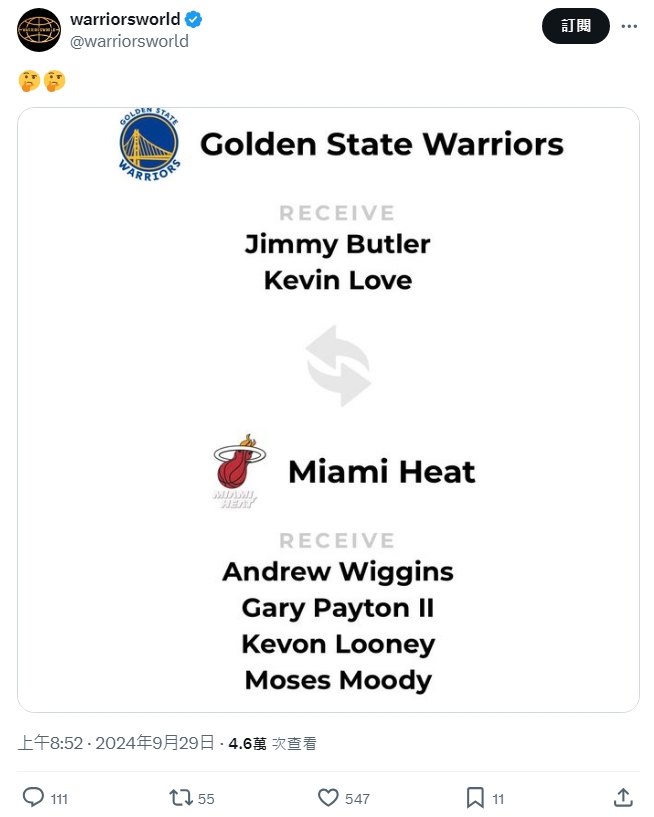Open the post timestamp 上午8:52 2024年9月29日
The height and width of the screenshot is (817, 654).
116,742
